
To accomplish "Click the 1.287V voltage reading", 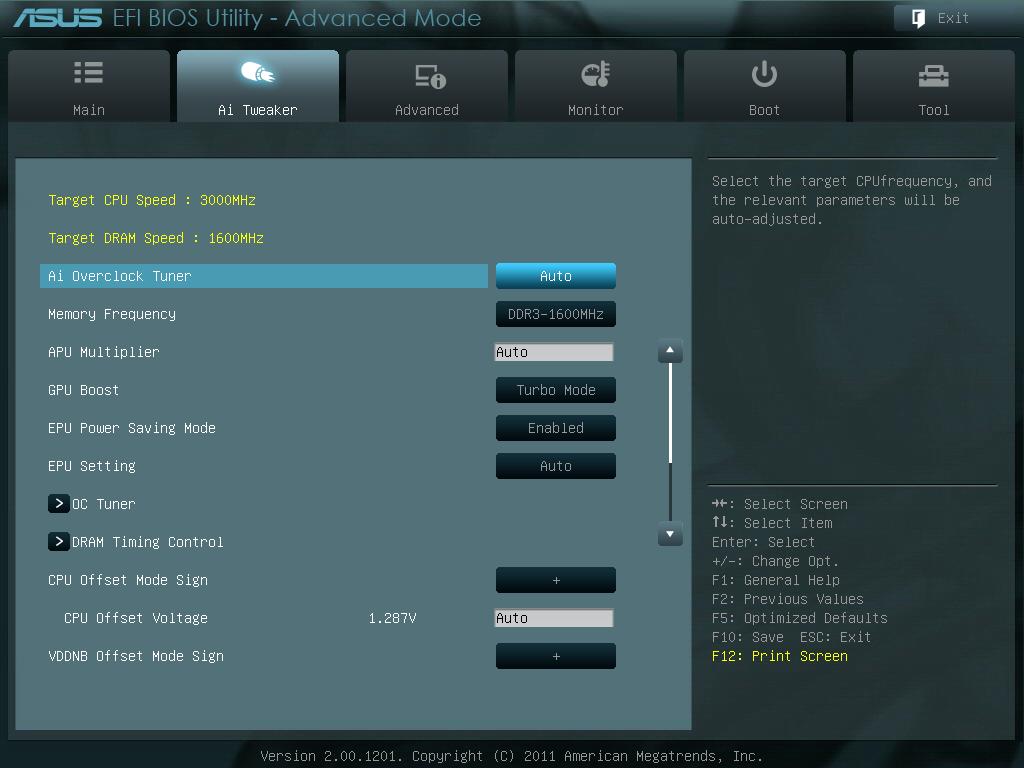I will (392, 618).
